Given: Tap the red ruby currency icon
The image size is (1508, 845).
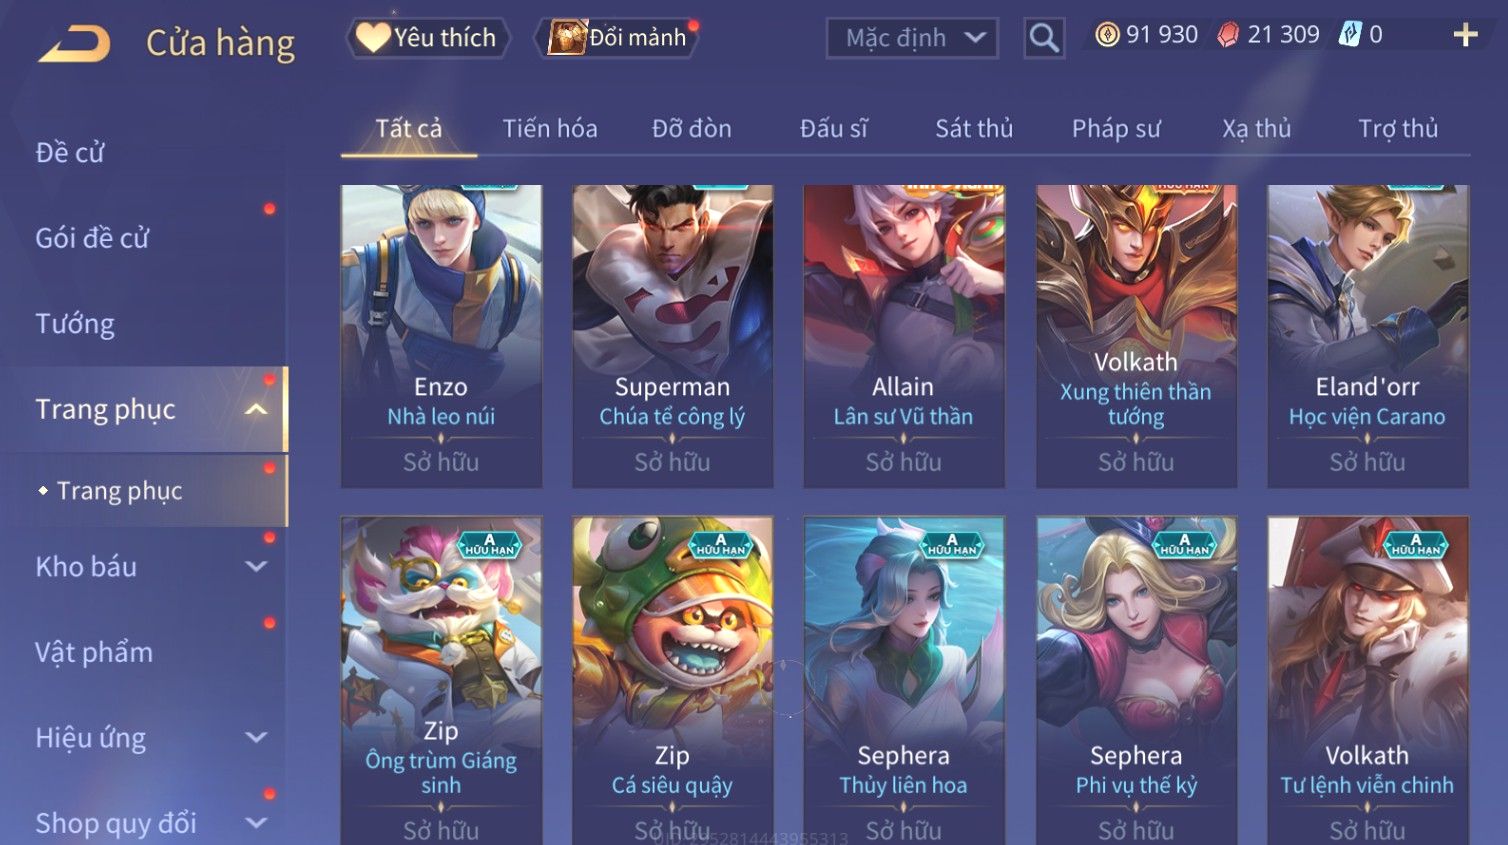Looking at the screenshot, I should tap(1228, 35).
